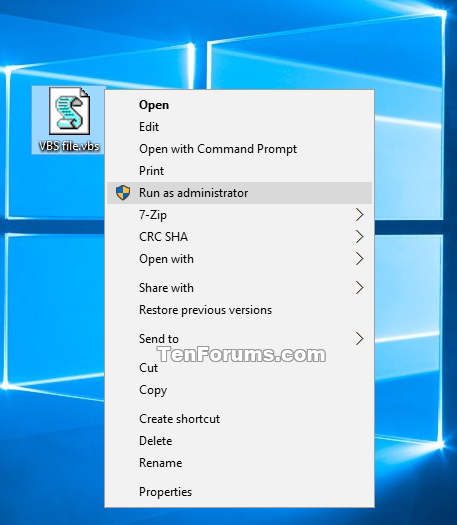Select Edit from the context menu
The image size is (457, 525).
pos(239,127)
